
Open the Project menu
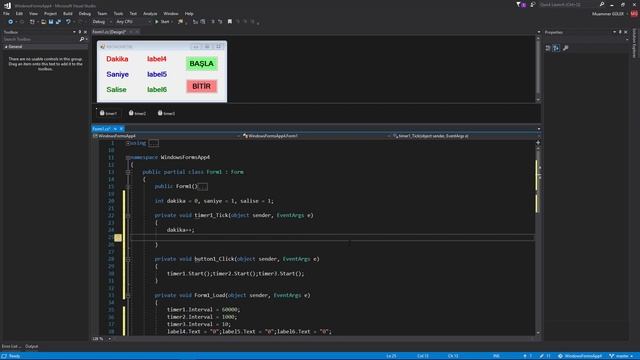[x=50, y=13]
